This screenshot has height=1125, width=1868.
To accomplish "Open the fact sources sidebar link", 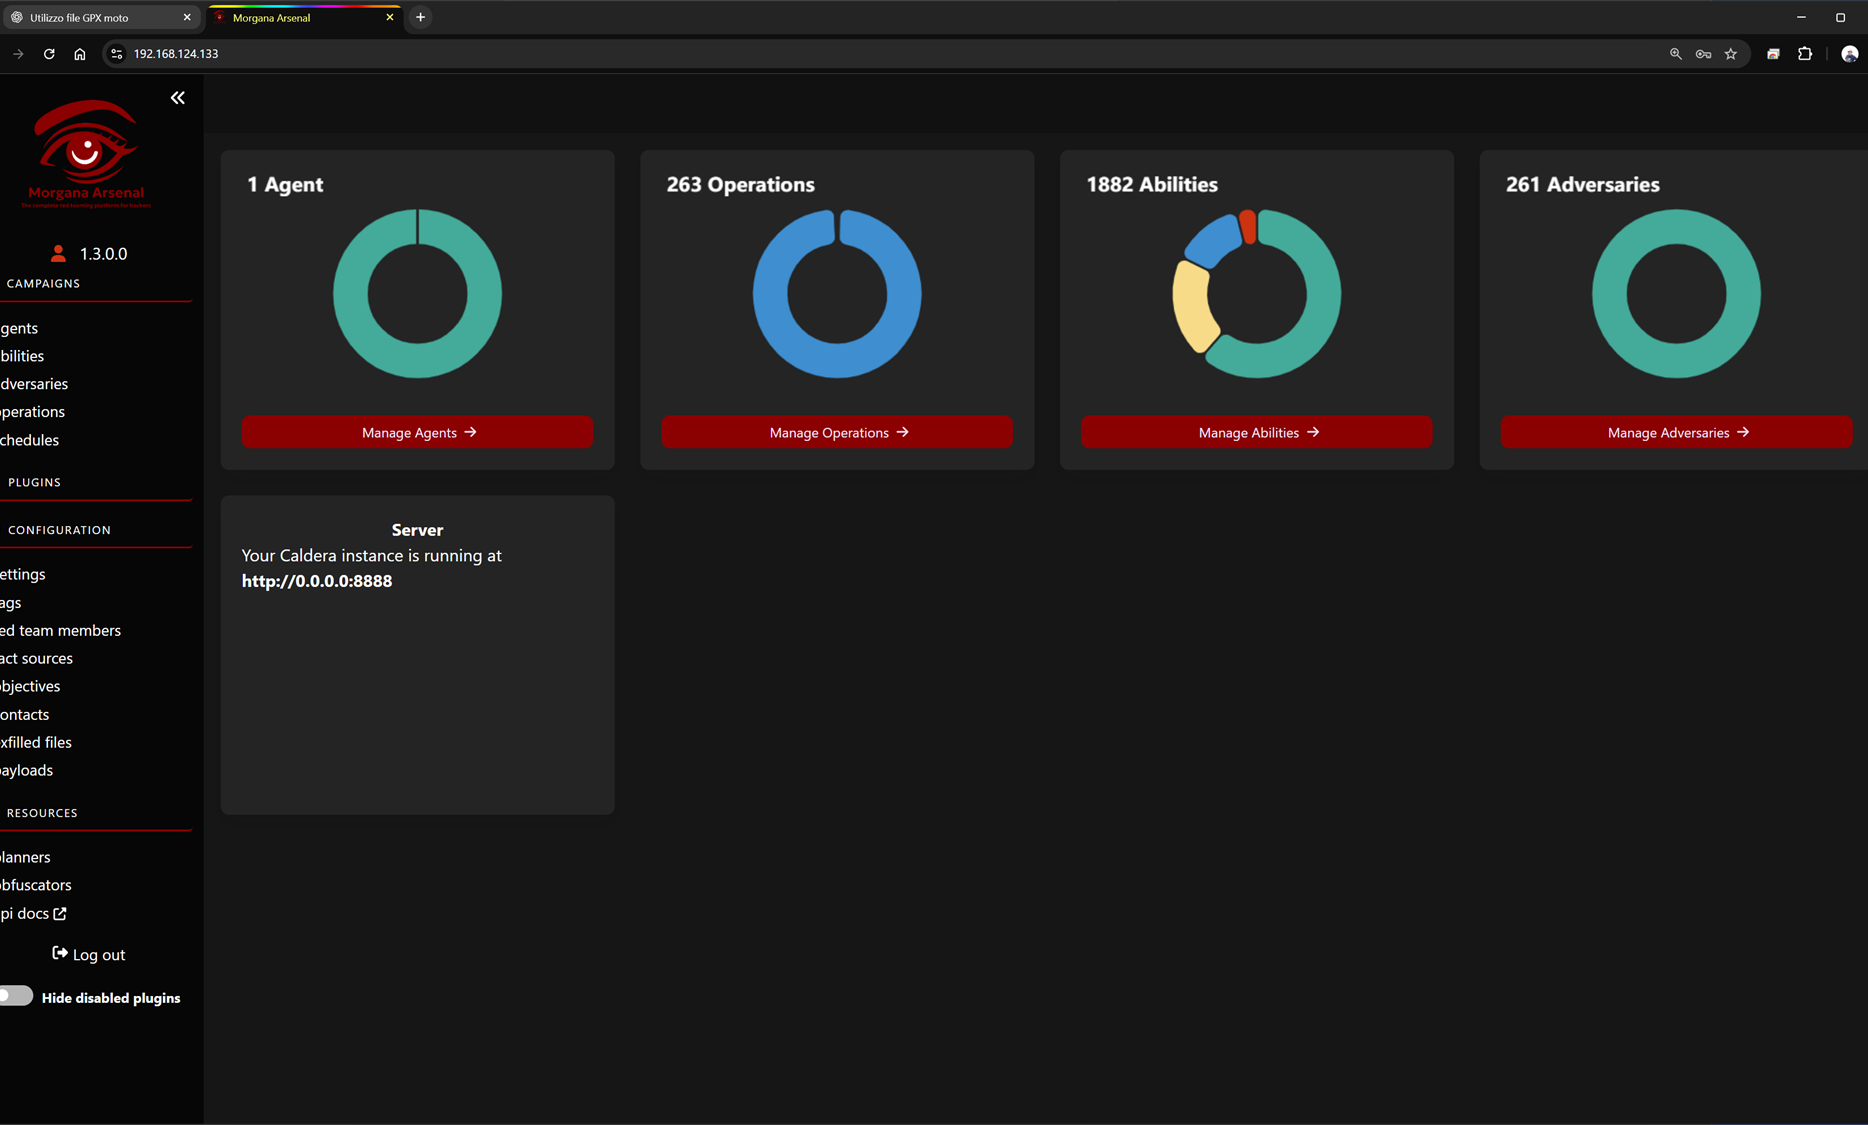I will pyautogui.click(x=37, y=658).
